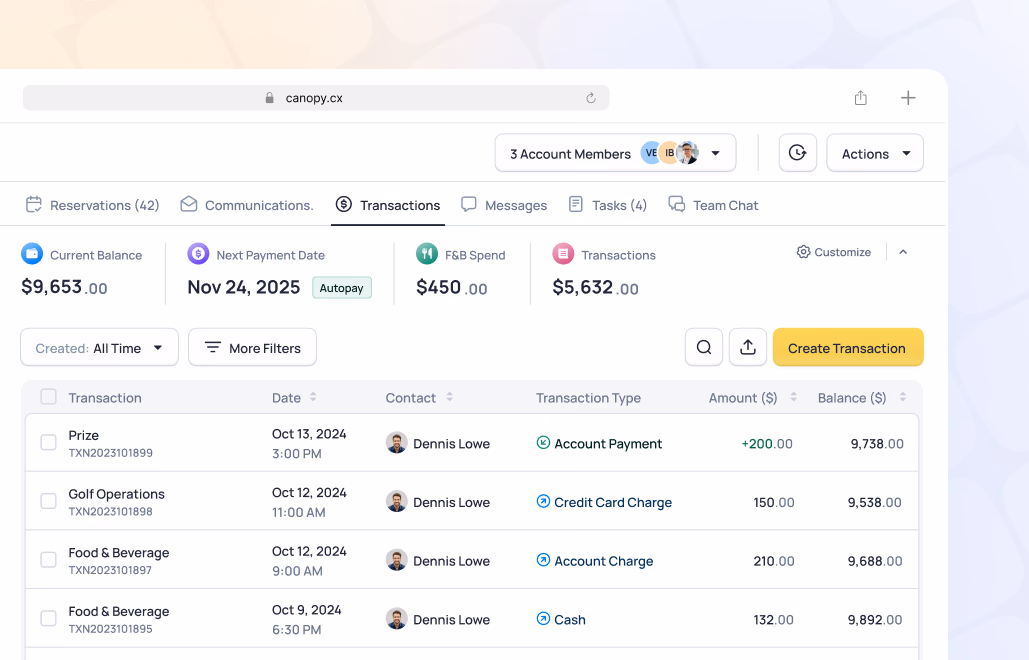The image size is (1029, 660).
Task: Sort the table by Contact
Action: coord(450,397)
